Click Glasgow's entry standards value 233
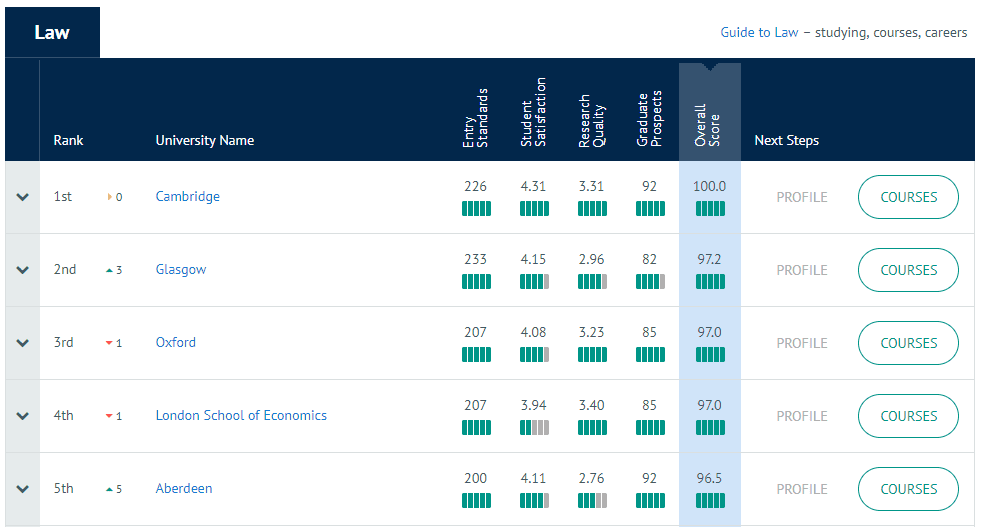This screenshot has height=527, width=984. [x=475, y=259]
